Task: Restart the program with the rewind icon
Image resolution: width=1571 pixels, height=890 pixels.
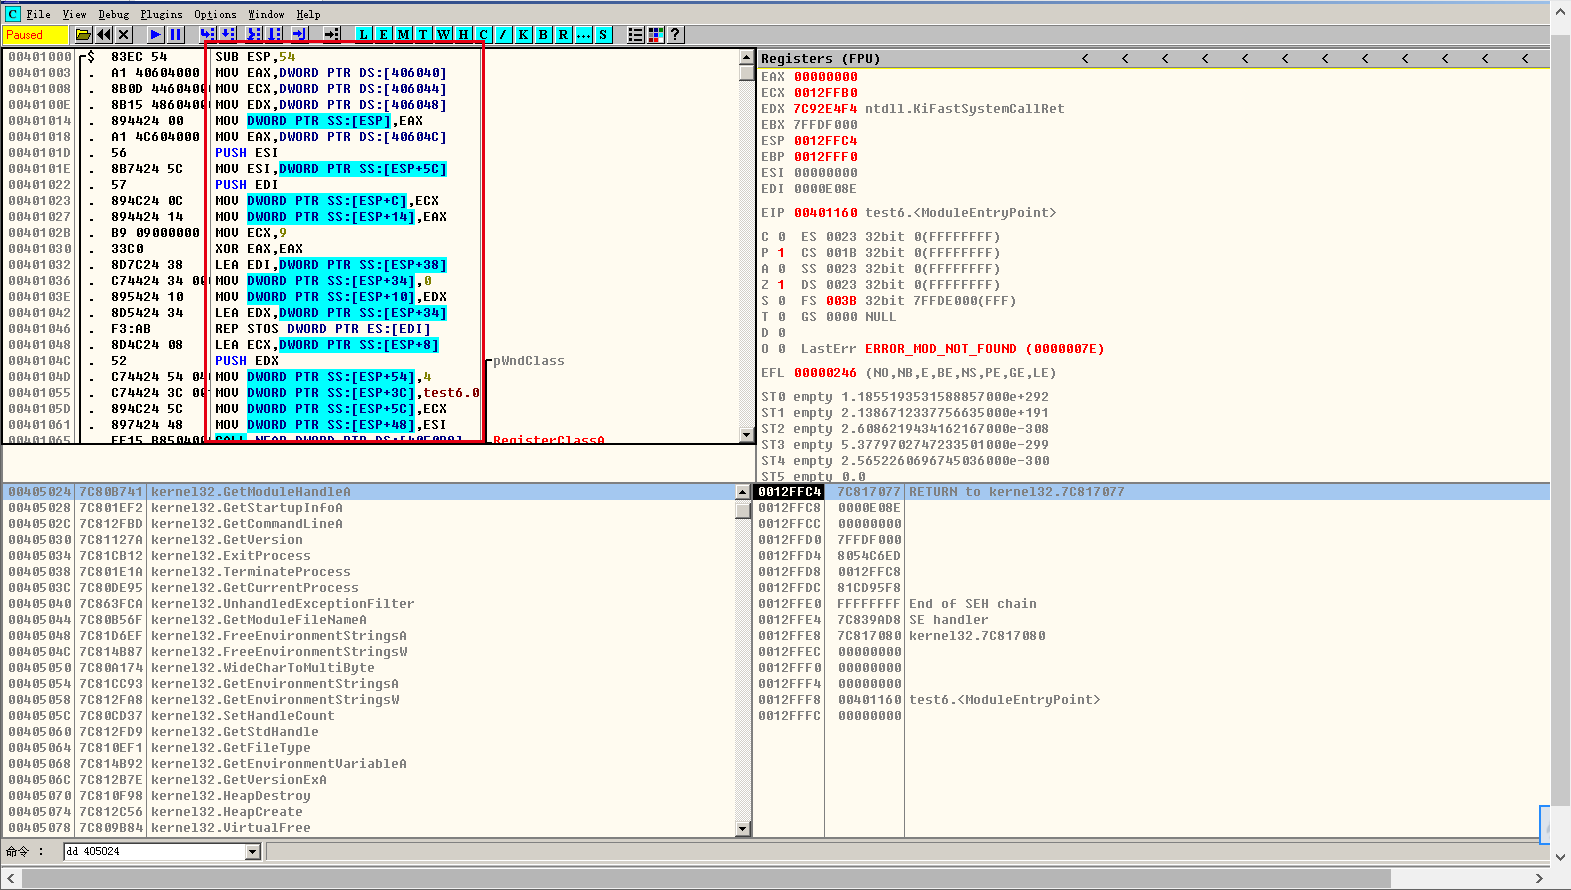Action: 103,34
